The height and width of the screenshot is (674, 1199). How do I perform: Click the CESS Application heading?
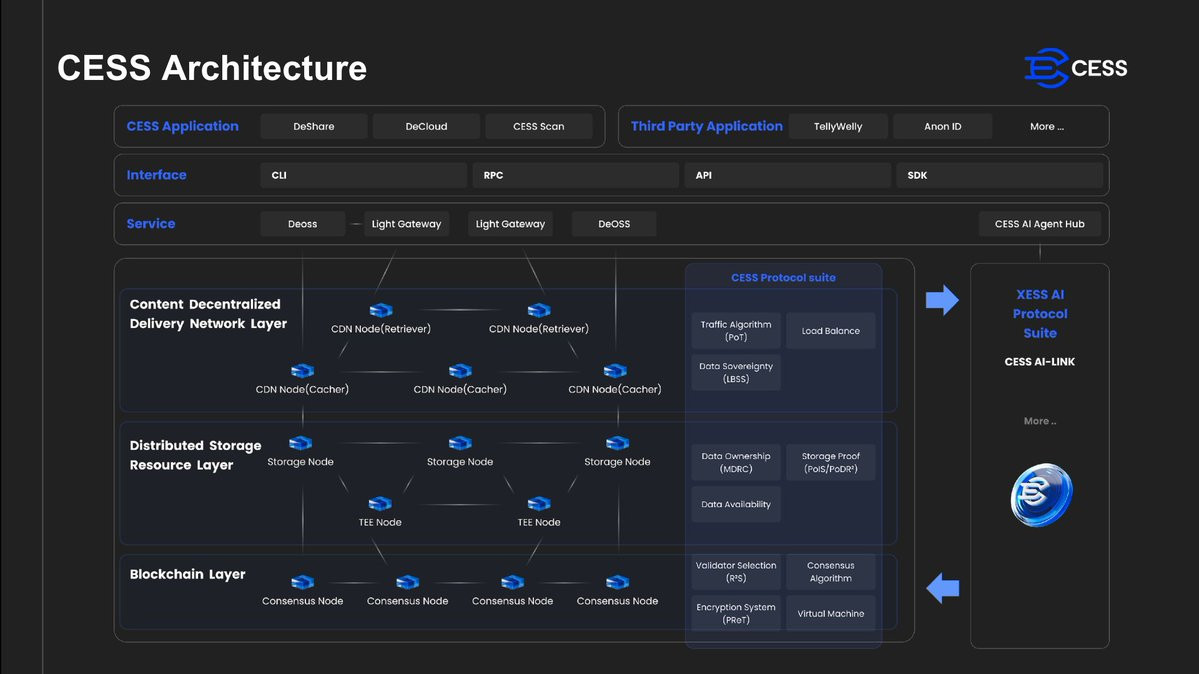[183, 126]
